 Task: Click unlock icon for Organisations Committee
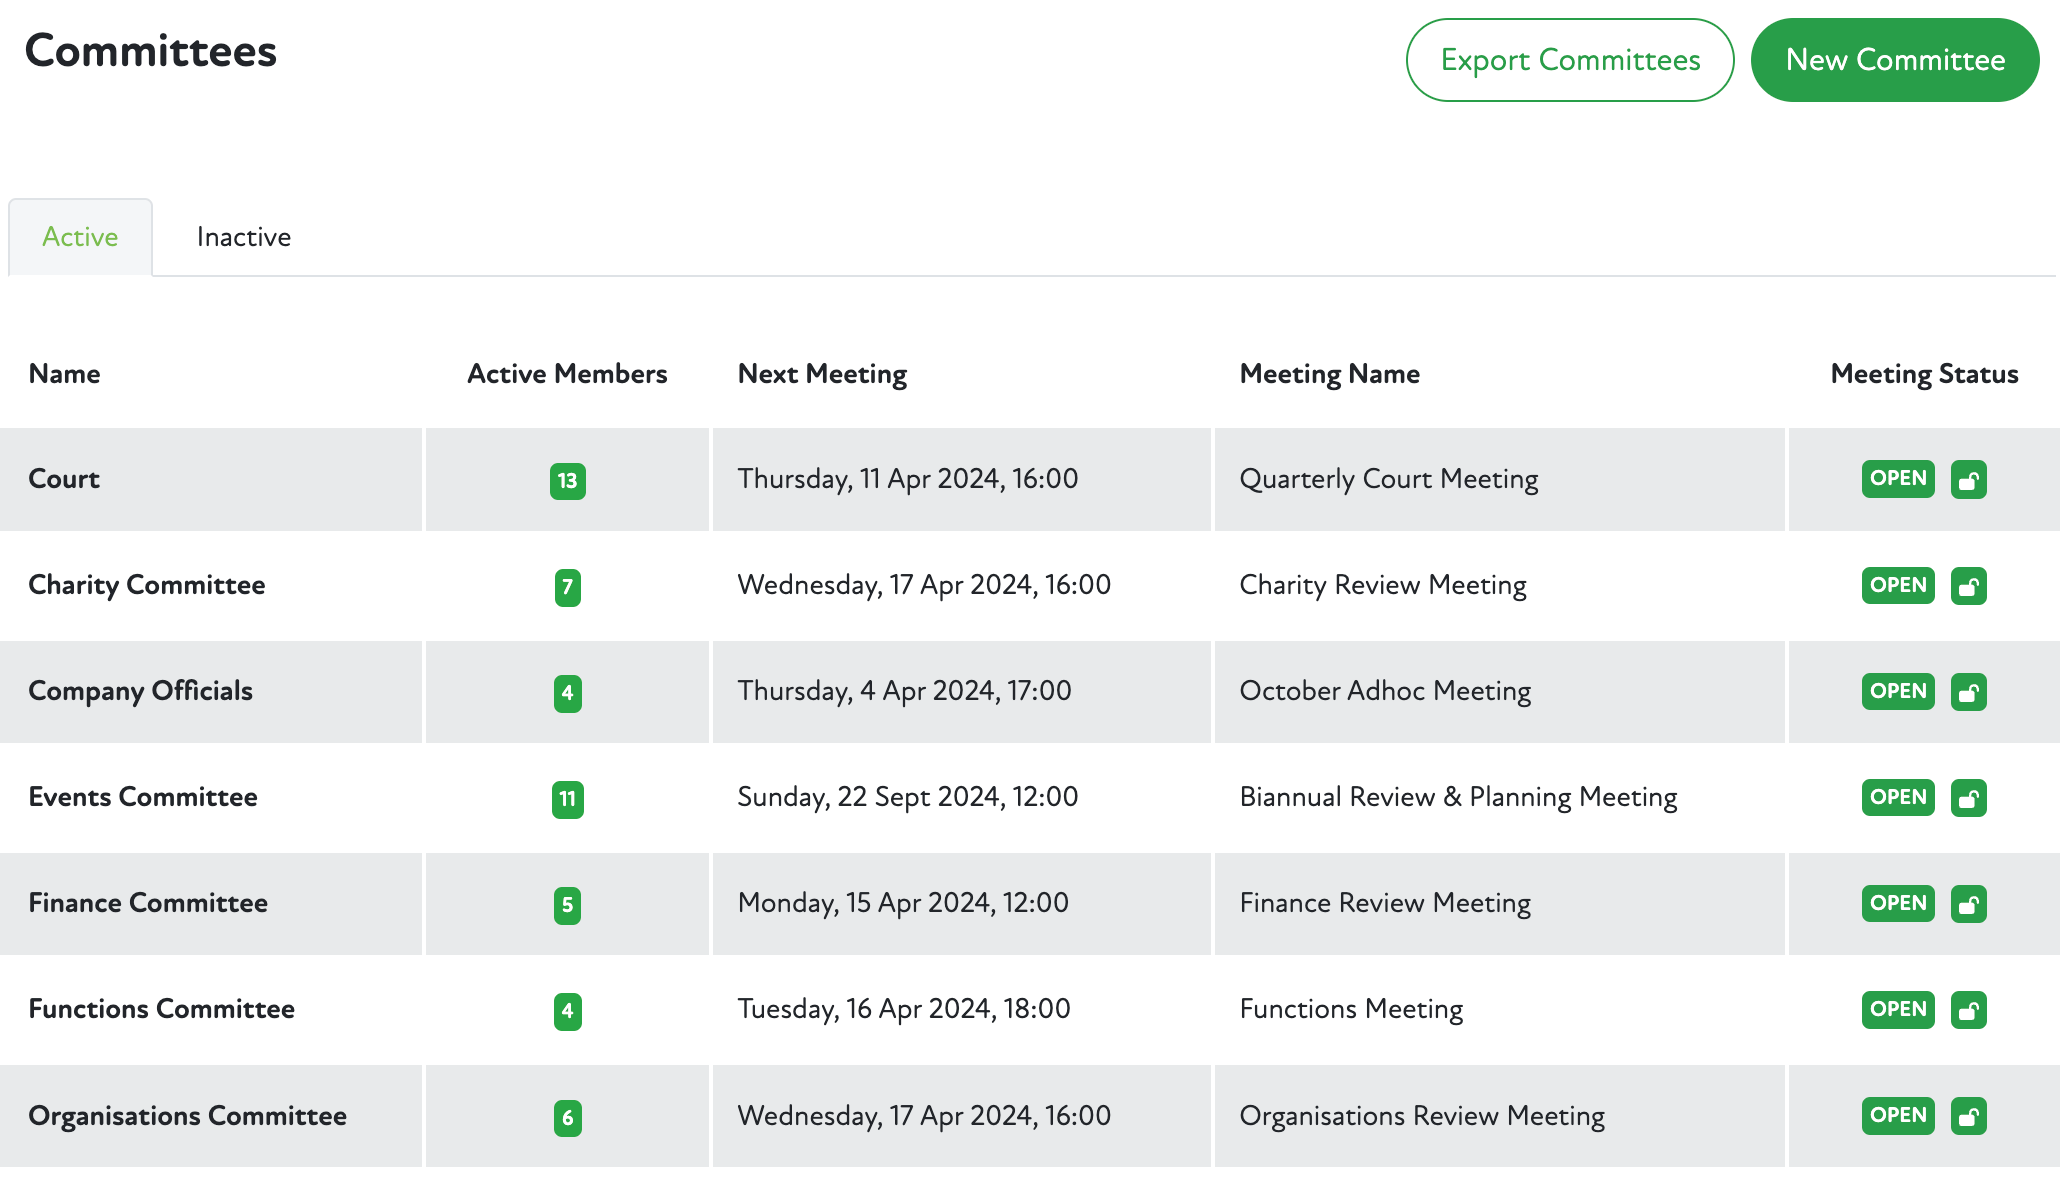(1968, 1116)
